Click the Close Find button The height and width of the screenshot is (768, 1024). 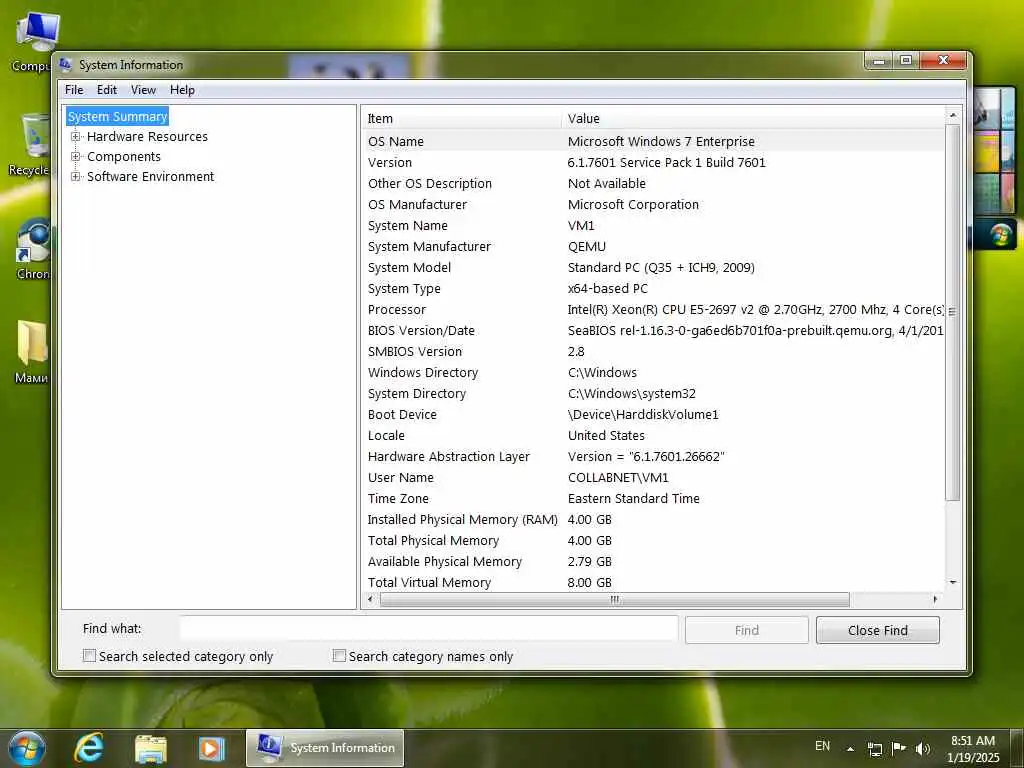coord(877,630)
